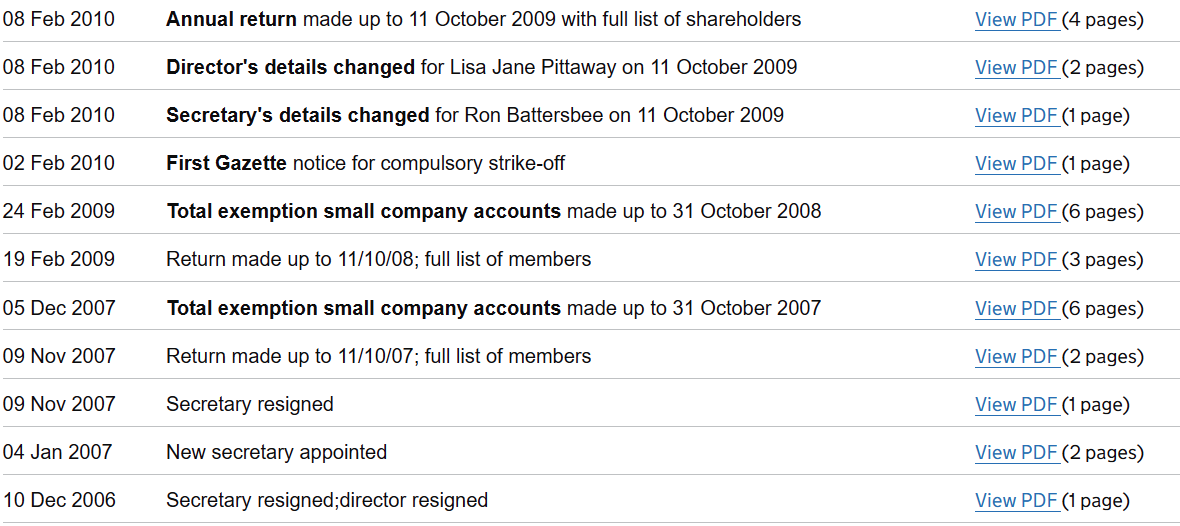
Task: Select the Annual return description text
Action: 483,20
